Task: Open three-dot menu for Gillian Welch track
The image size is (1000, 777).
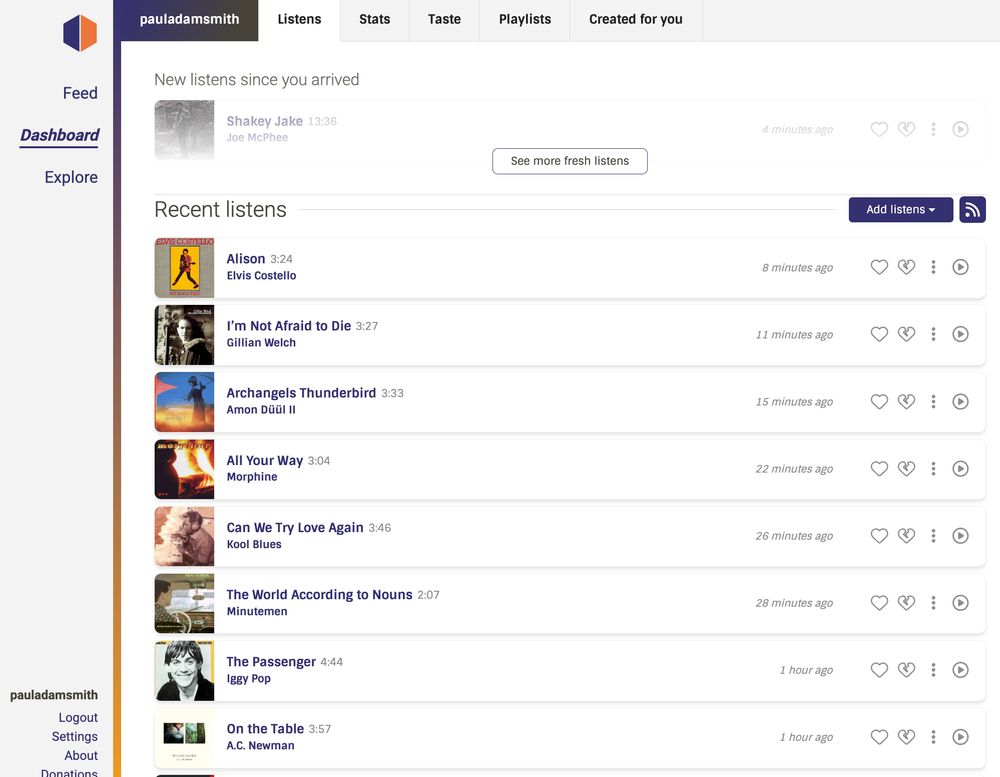Action: tap(933, 334)
